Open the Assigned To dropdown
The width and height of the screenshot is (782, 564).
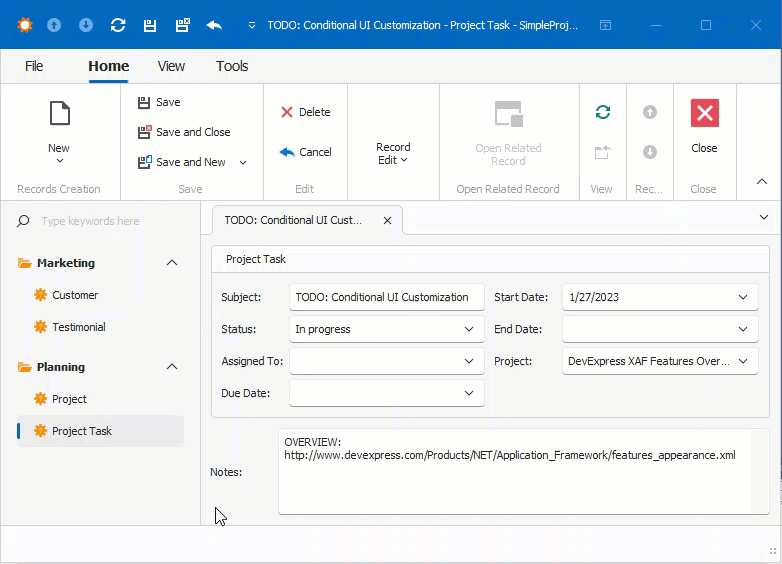(469, 361)
